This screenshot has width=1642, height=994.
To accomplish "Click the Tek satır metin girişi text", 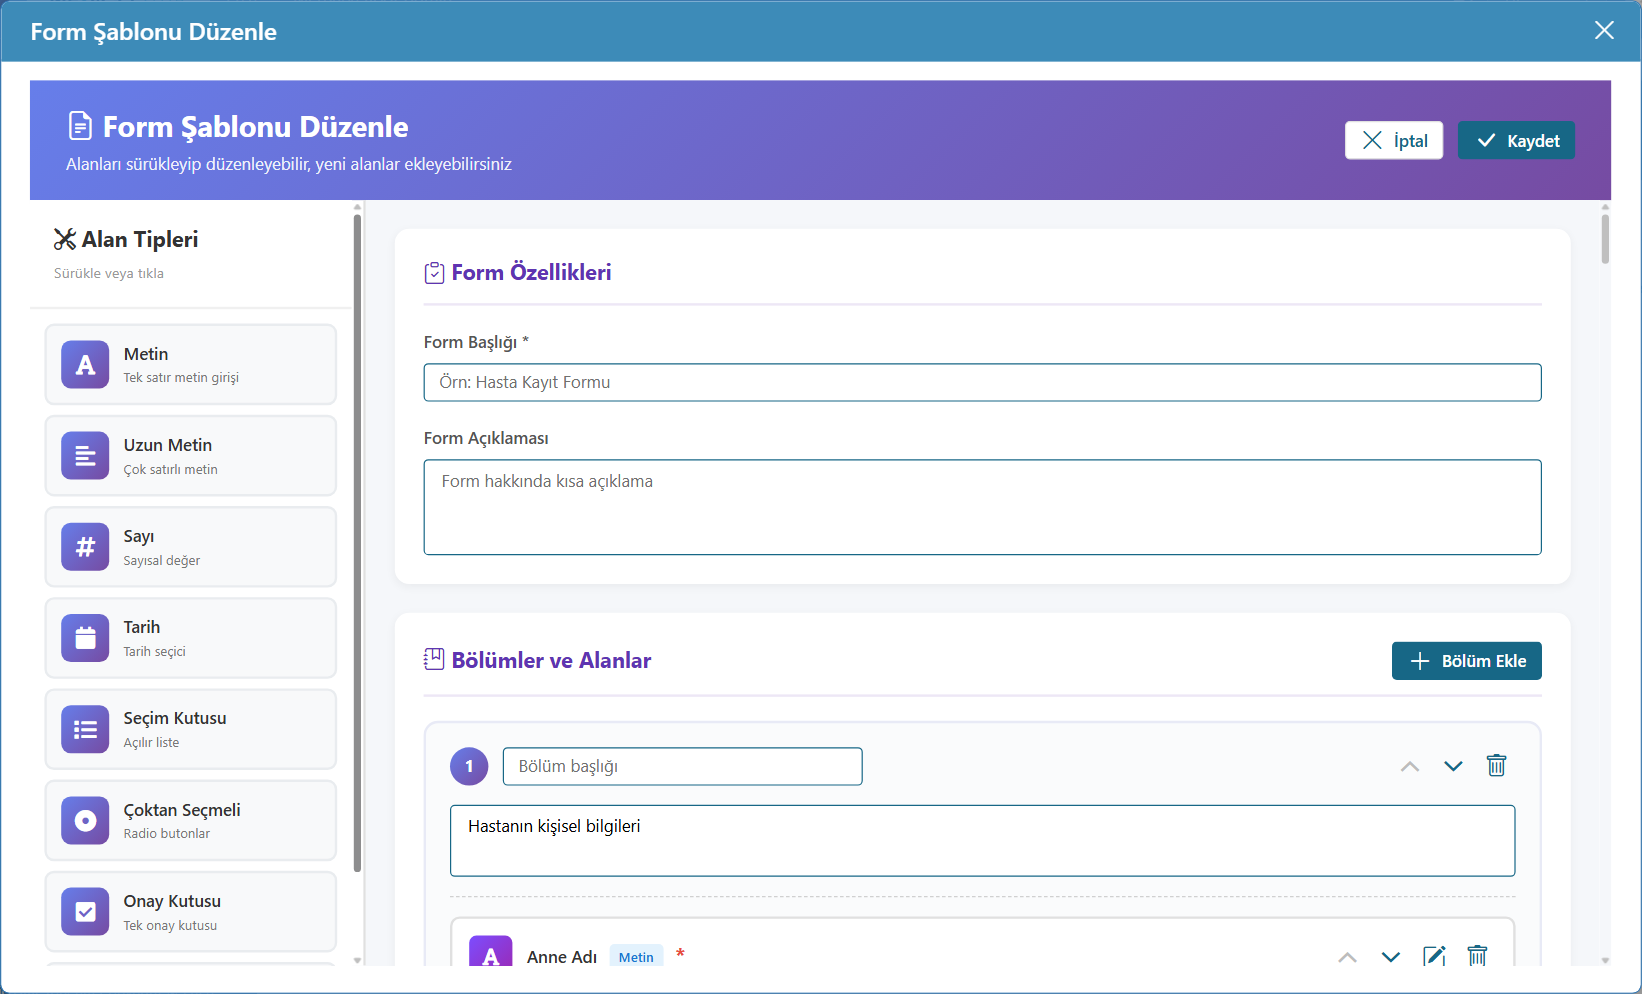I will pyautogui.click(x=181, y=378).
